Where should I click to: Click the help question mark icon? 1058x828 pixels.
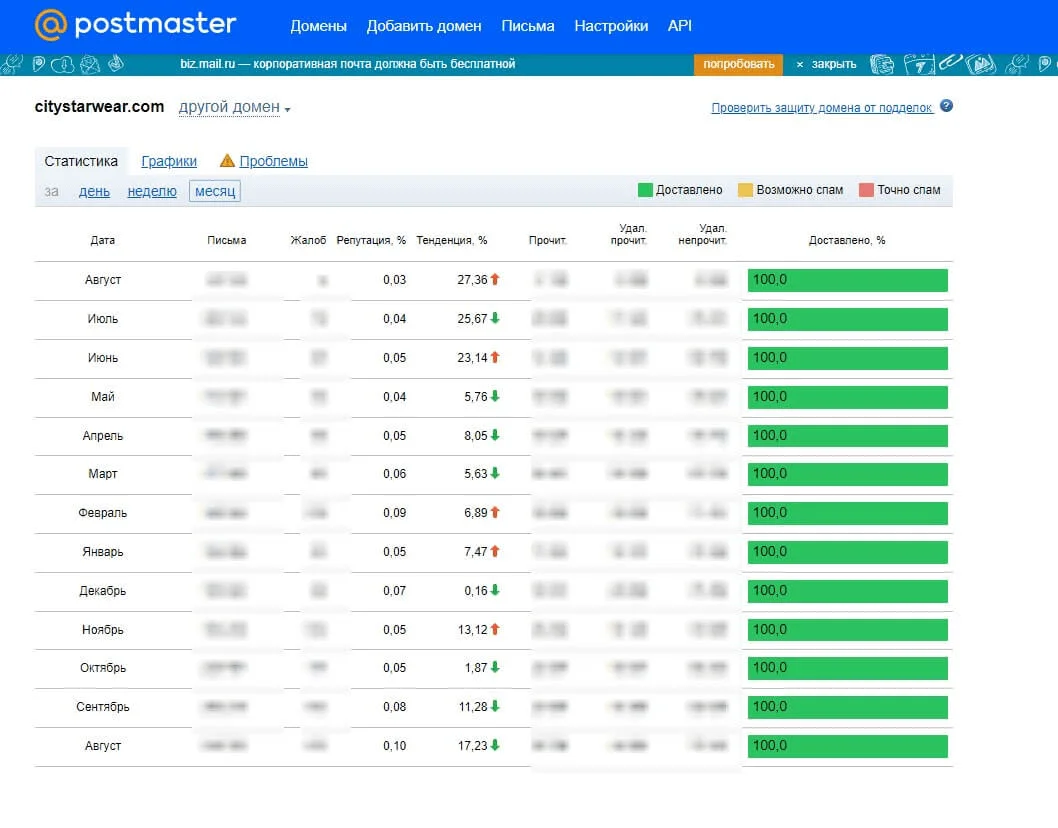click(x=946, y=107)
